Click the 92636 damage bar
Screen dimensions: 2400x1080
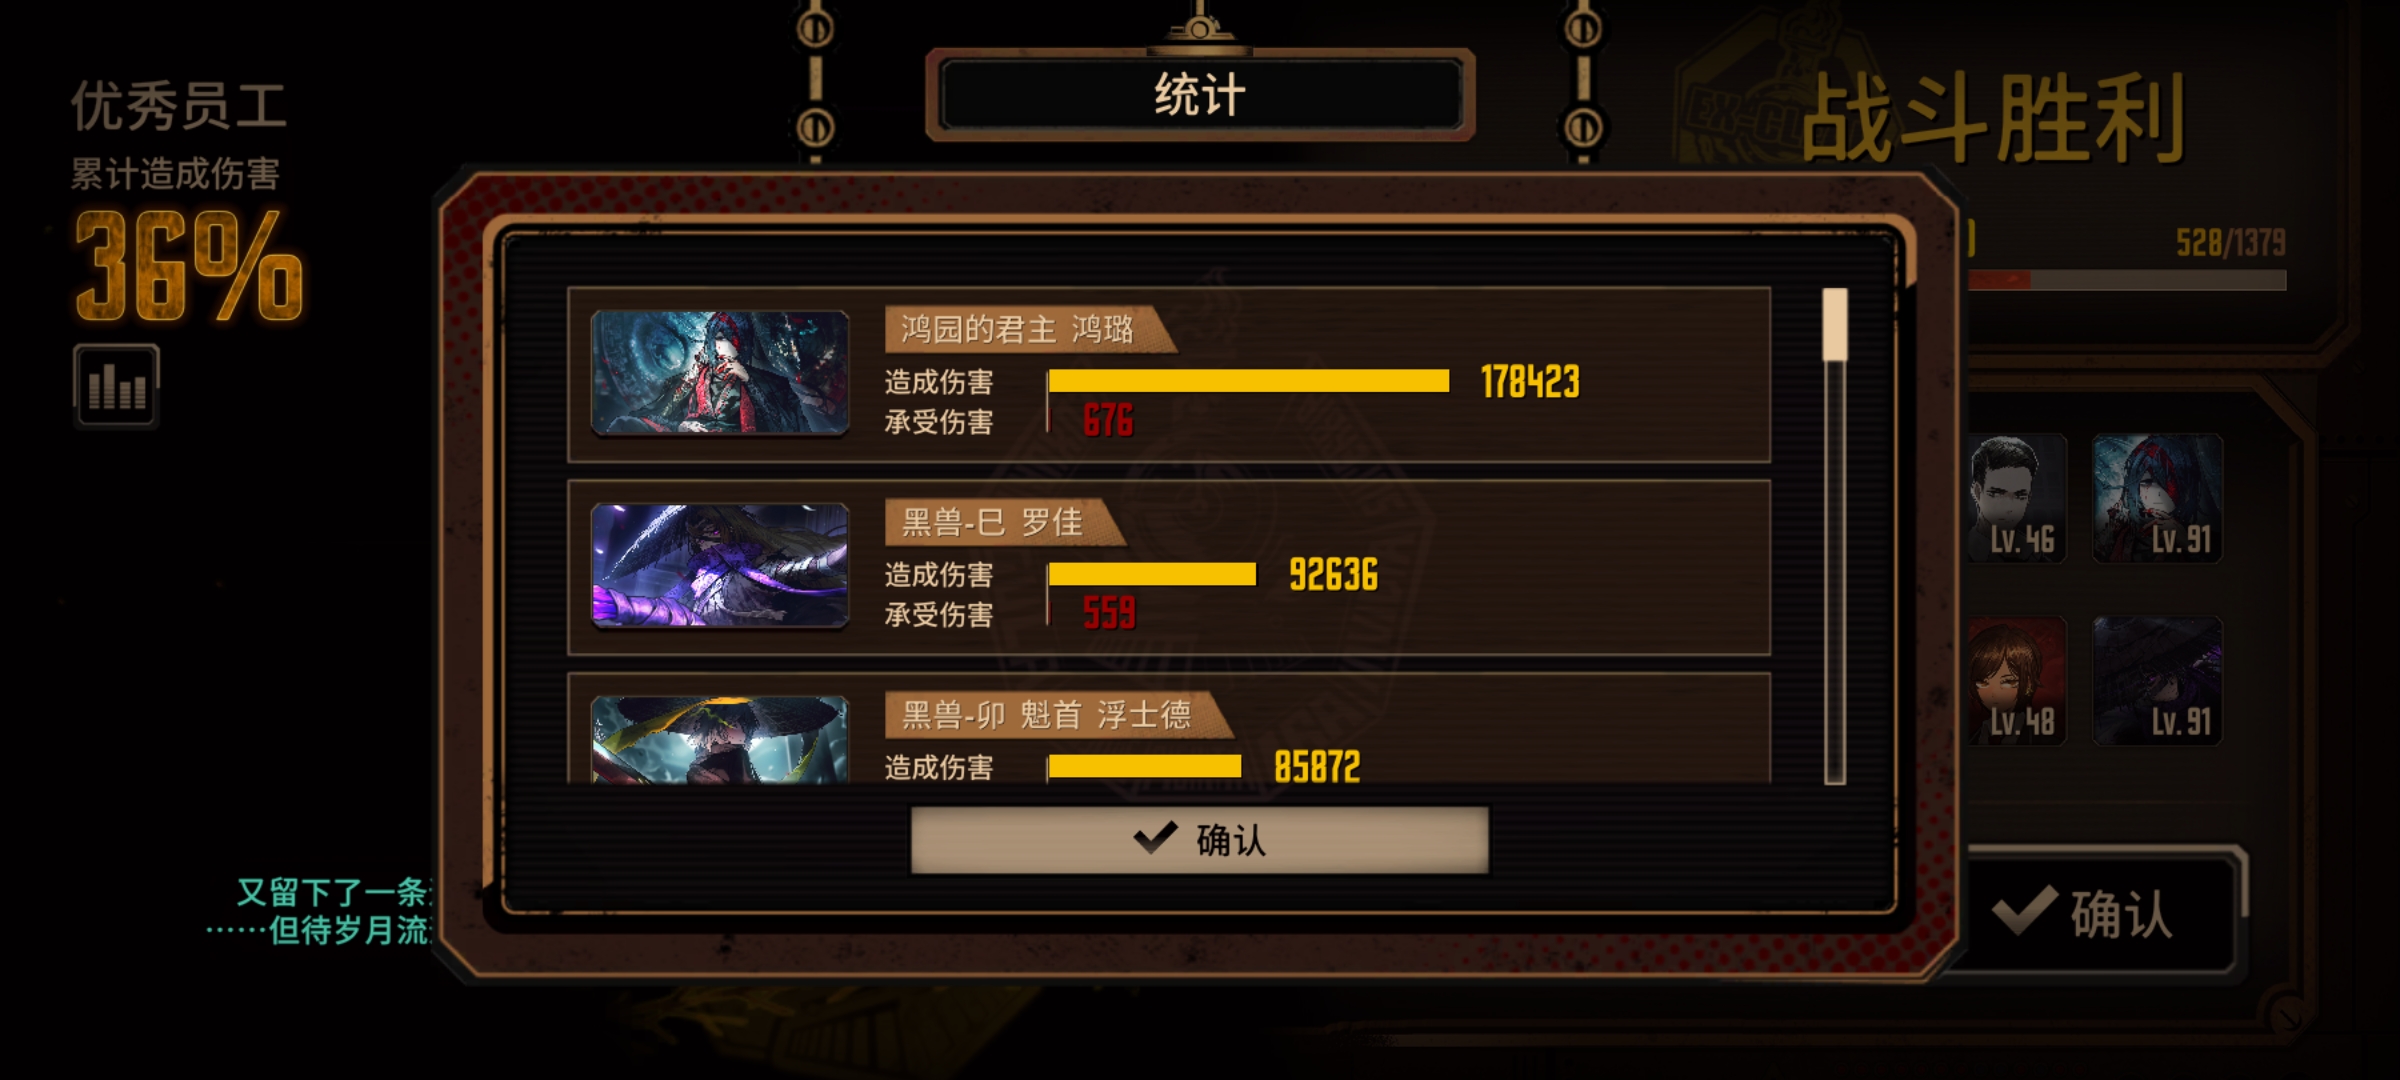(1152, 574)
